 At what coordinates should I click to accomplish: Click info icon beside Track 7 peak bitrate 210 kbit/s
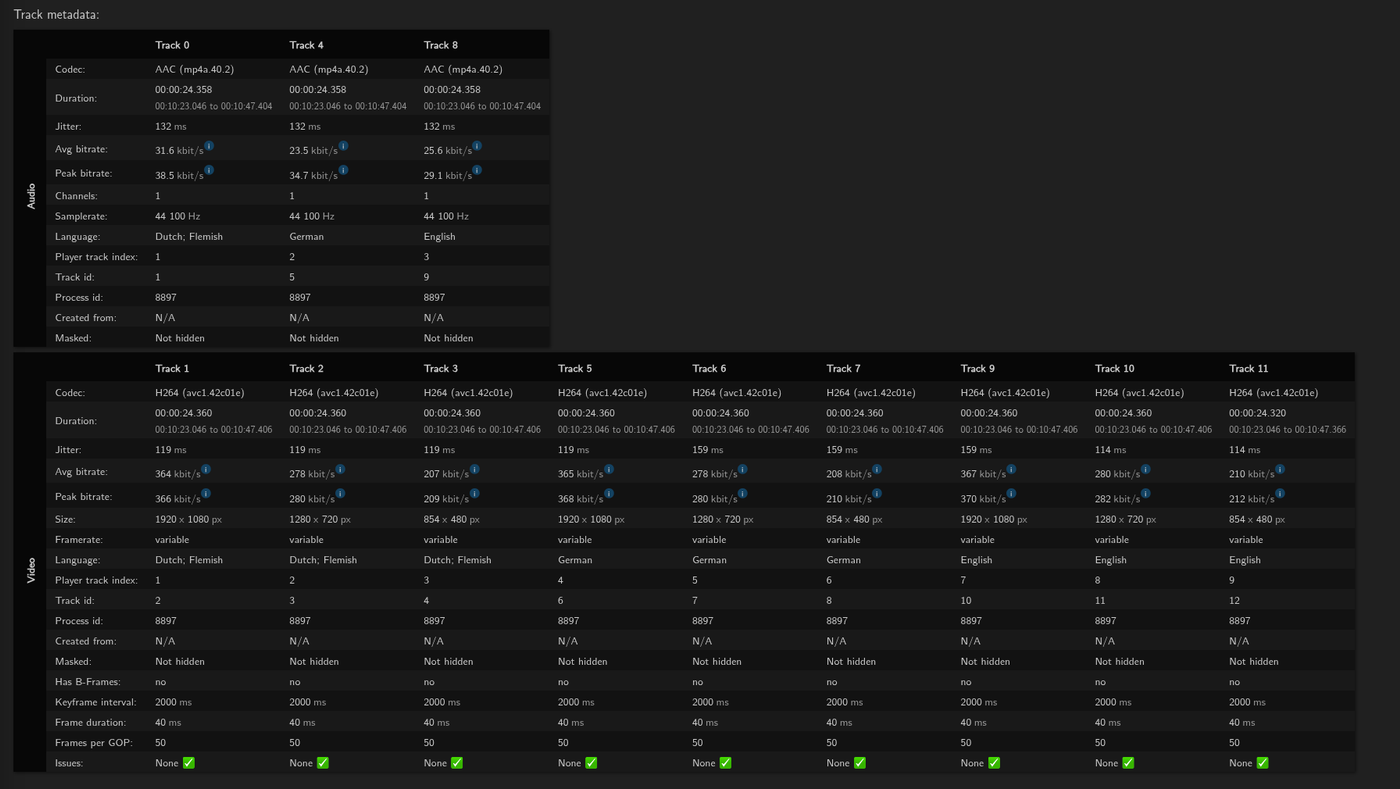[x=877, y=493]
